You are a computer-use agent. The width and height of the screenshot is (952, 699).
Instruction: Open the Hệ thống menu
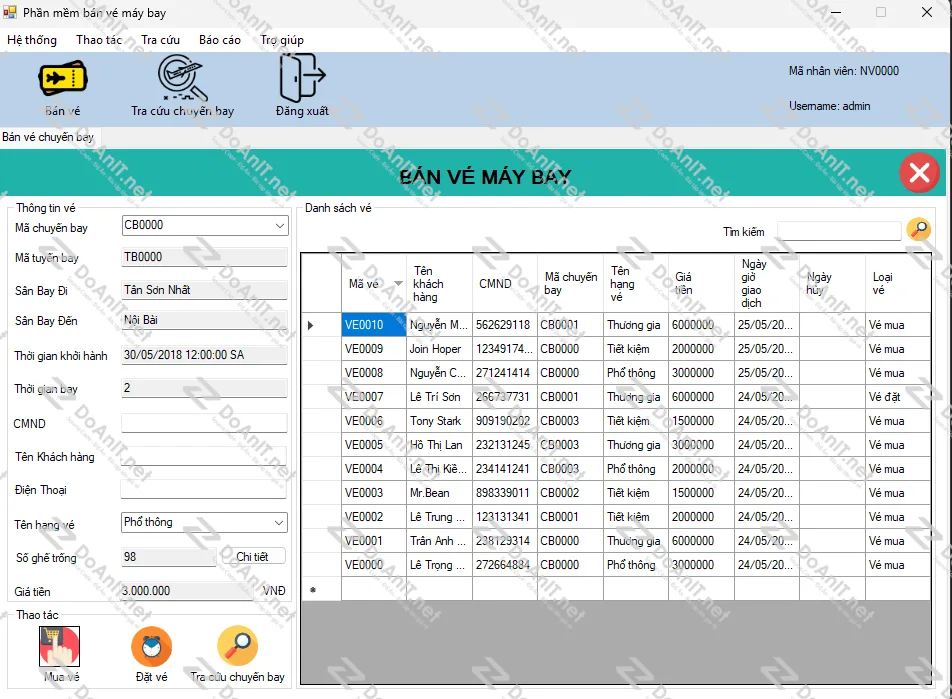[31, 40]
